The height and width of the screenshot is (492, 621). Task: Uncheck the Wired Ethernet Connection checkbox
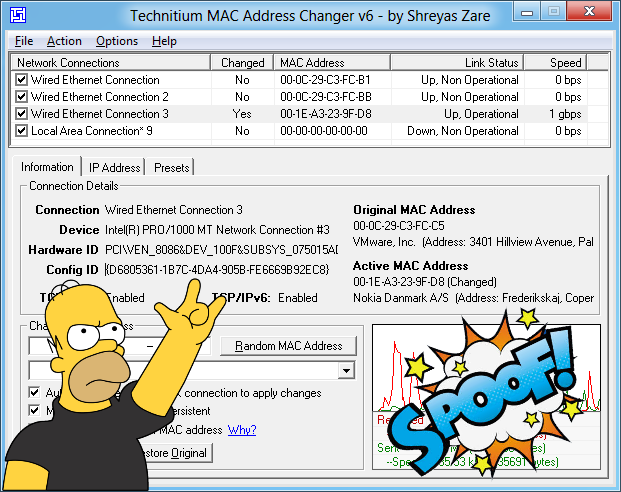pos(22,80)
